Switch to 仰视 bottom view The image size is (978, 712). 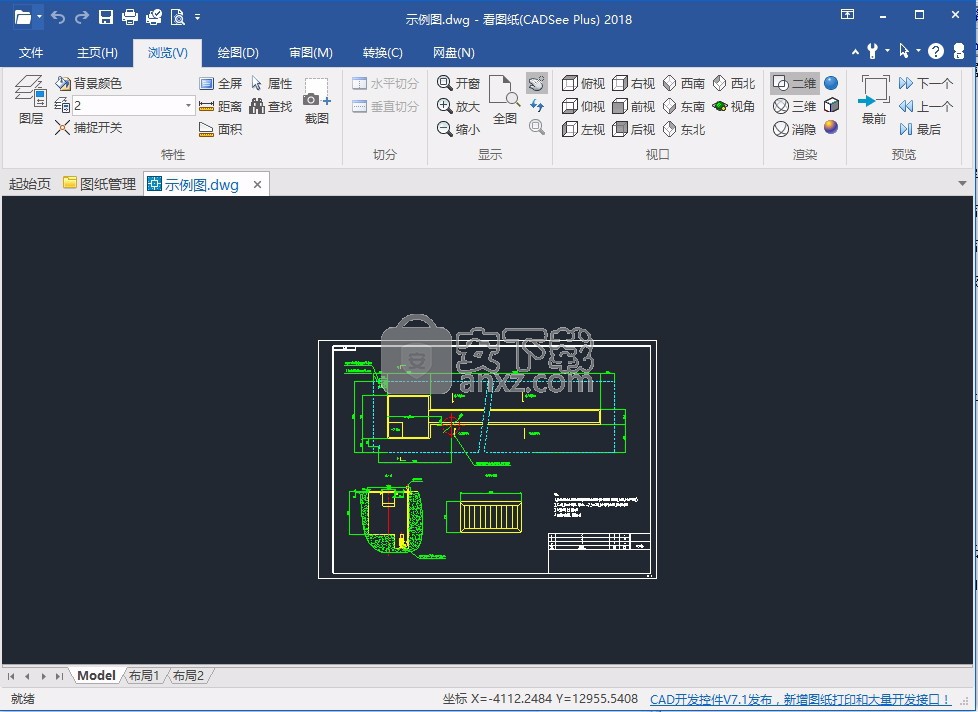[583, 106]
